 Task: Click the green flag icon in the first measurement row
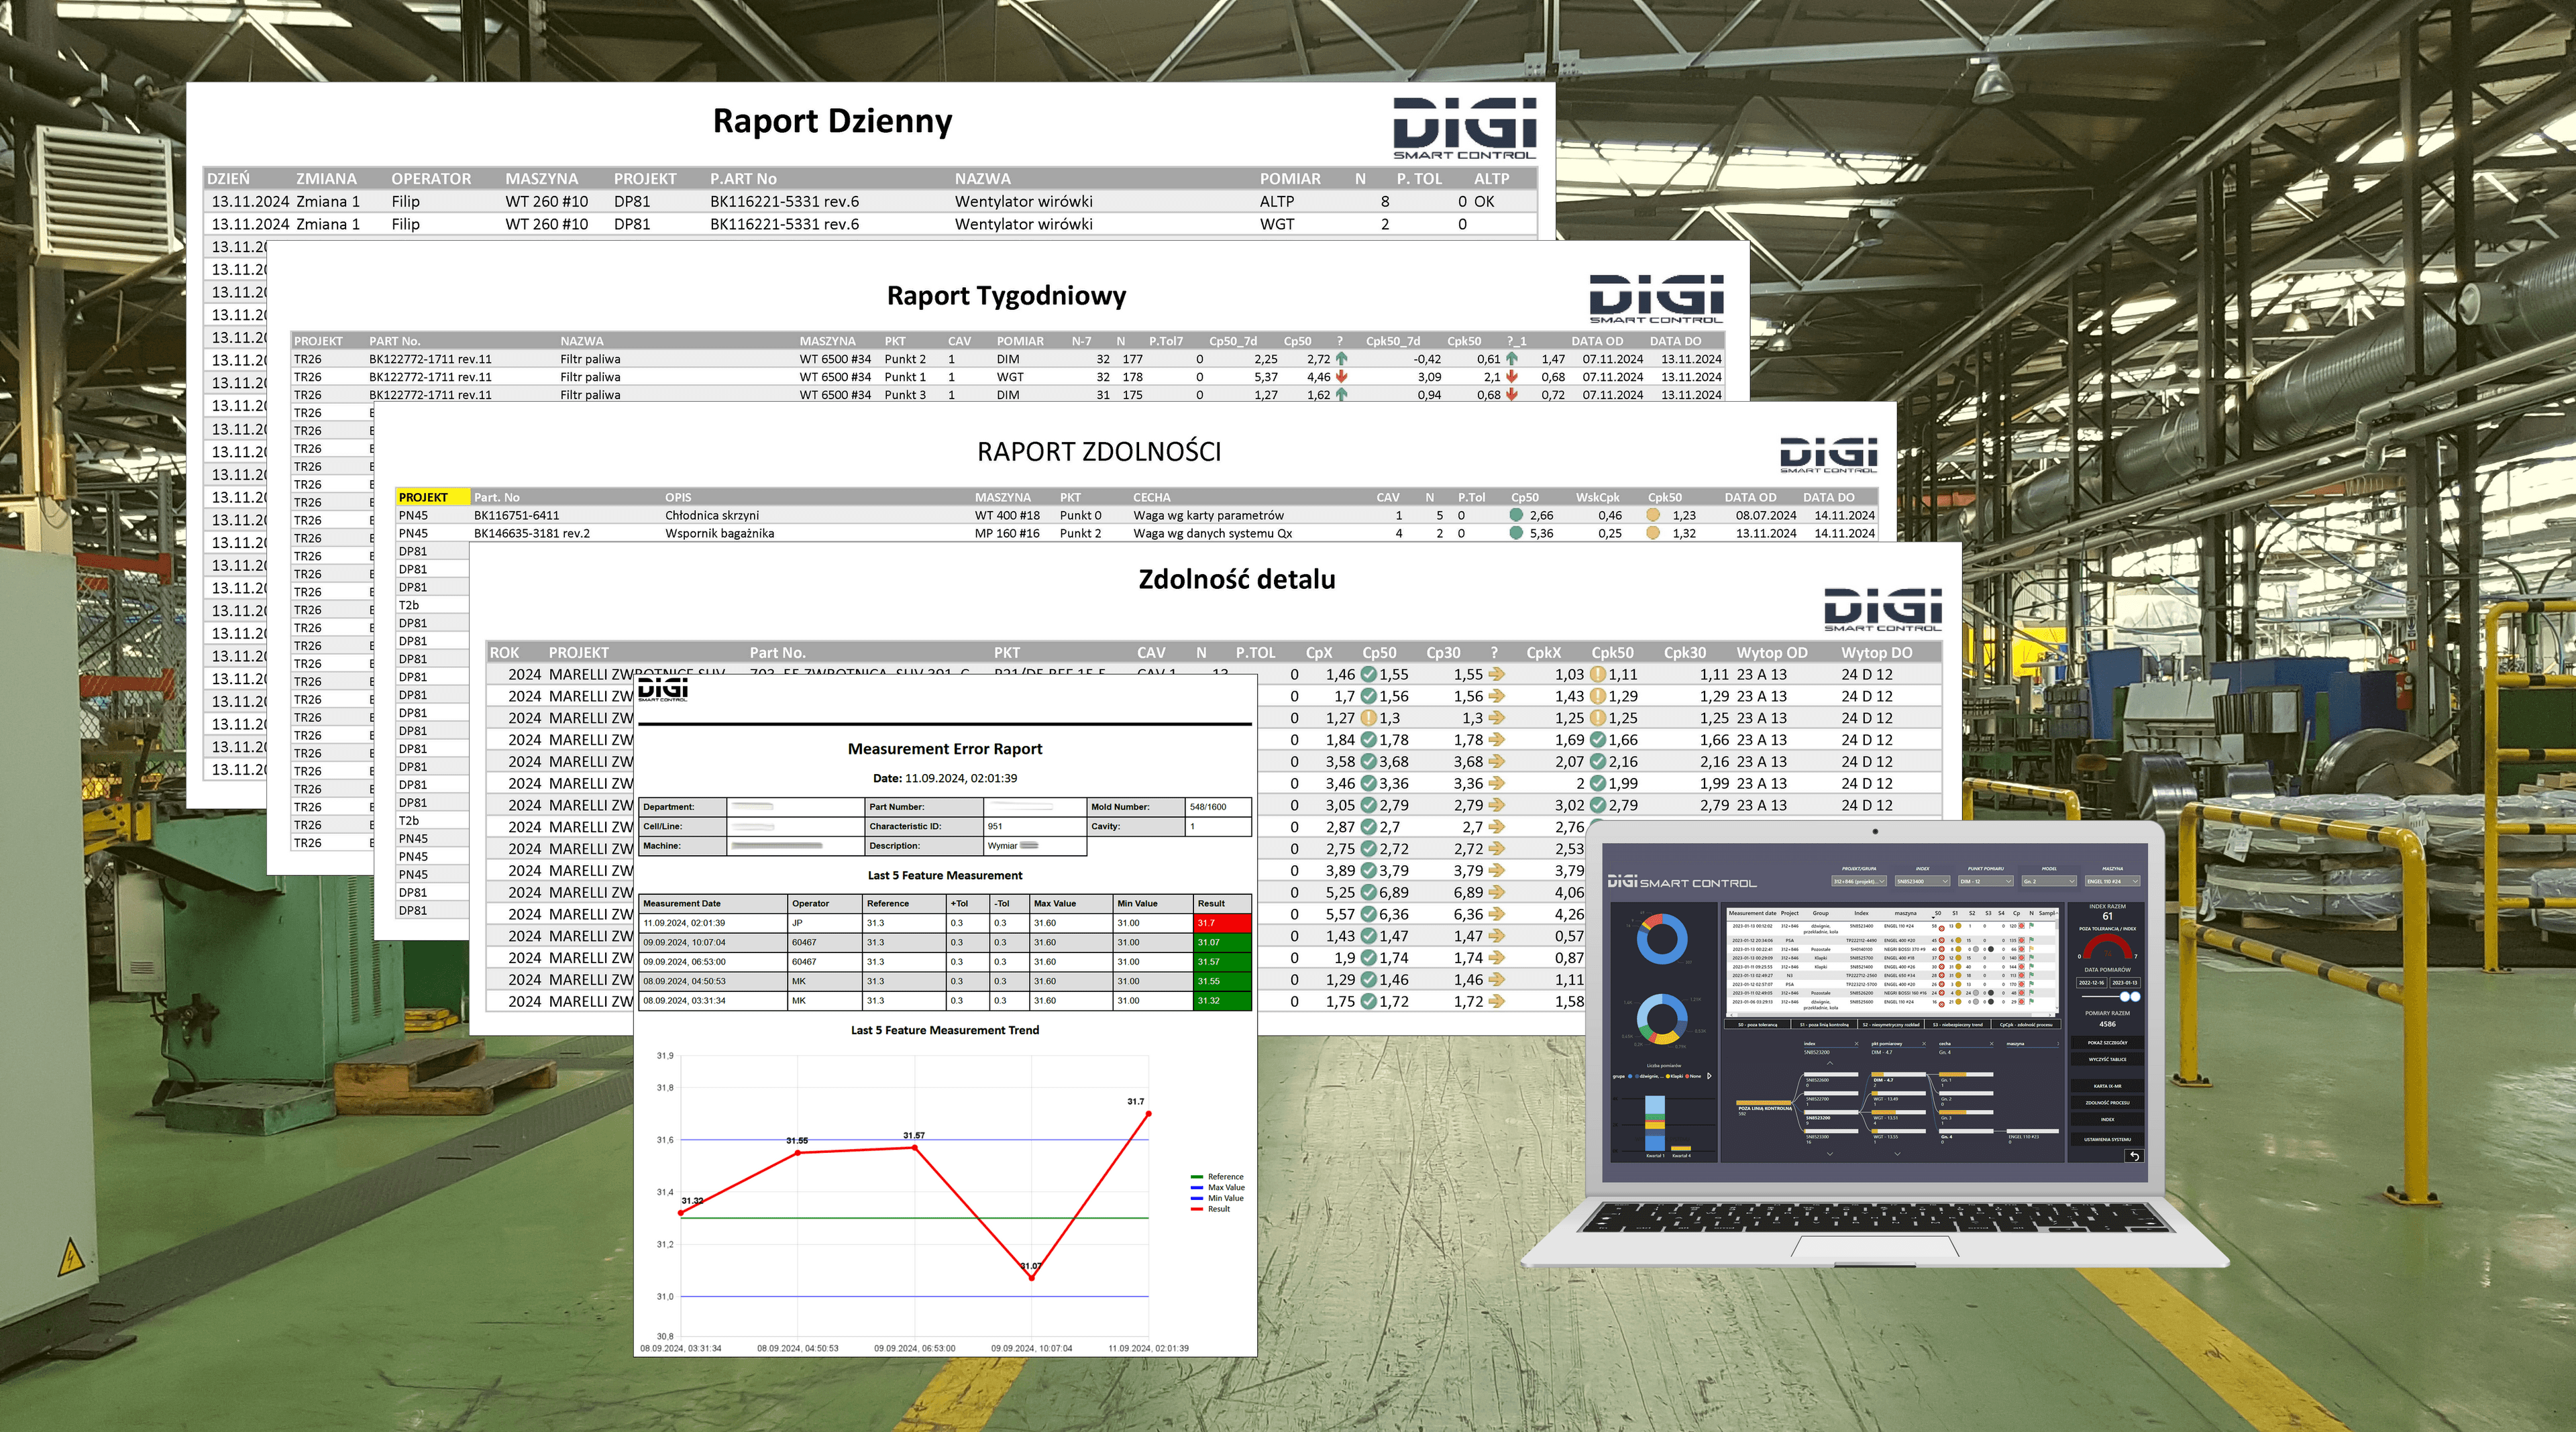[x=2031, y=926]
